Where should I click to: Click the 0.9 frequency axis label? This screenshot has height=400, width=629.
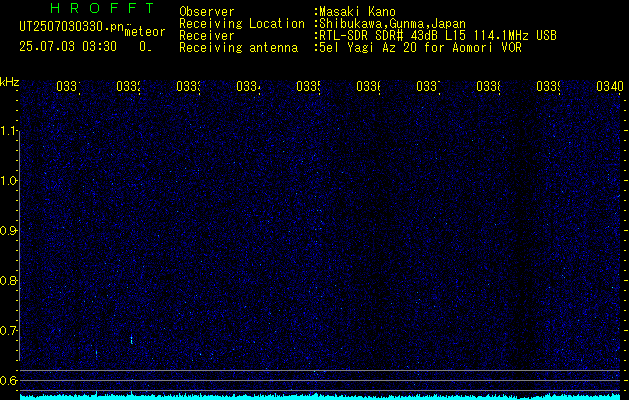[x=10, y=230]
